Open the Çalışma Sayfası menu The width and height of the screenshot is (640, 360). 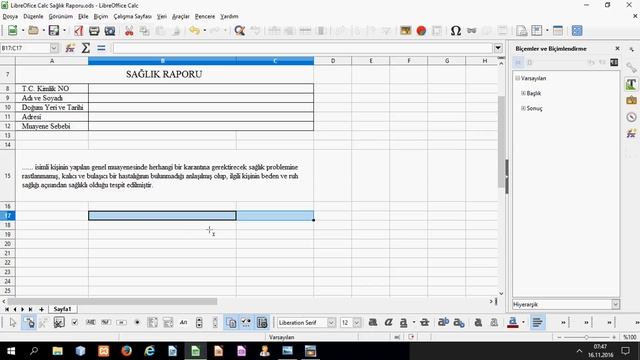click(x=132, y=16)
